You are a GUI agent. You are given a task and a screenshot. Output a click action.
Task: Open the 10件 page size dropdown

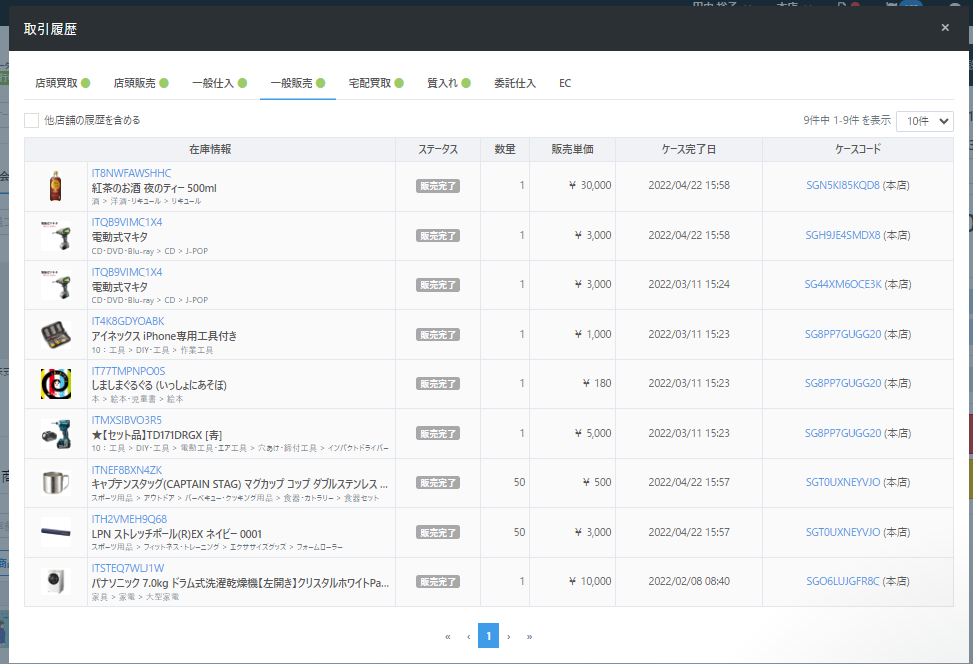[x=924, y=120]
